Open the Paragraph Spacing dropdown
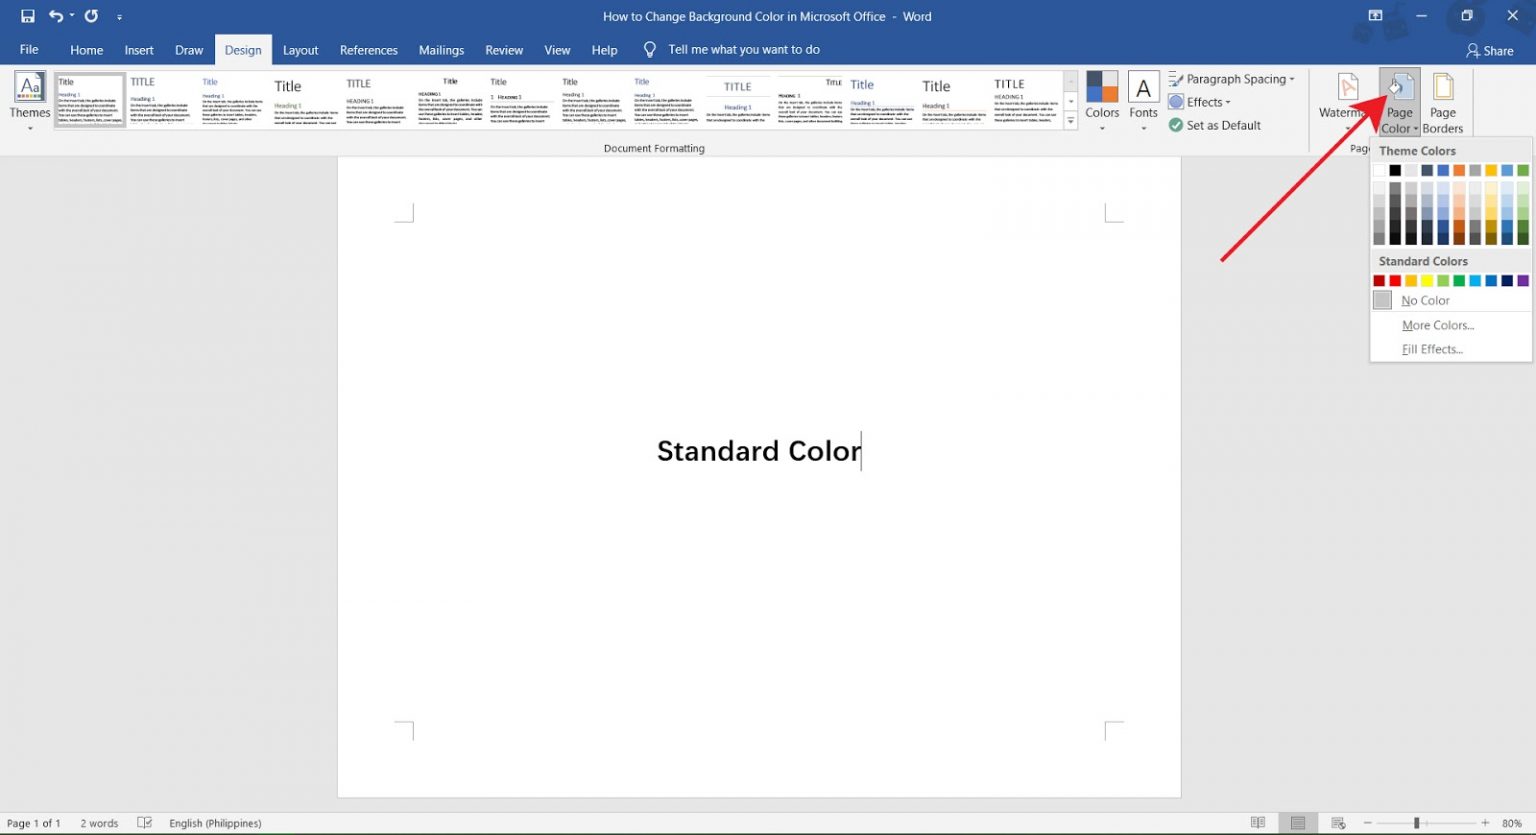1536x835 pixels. [x=1232, y=79]
